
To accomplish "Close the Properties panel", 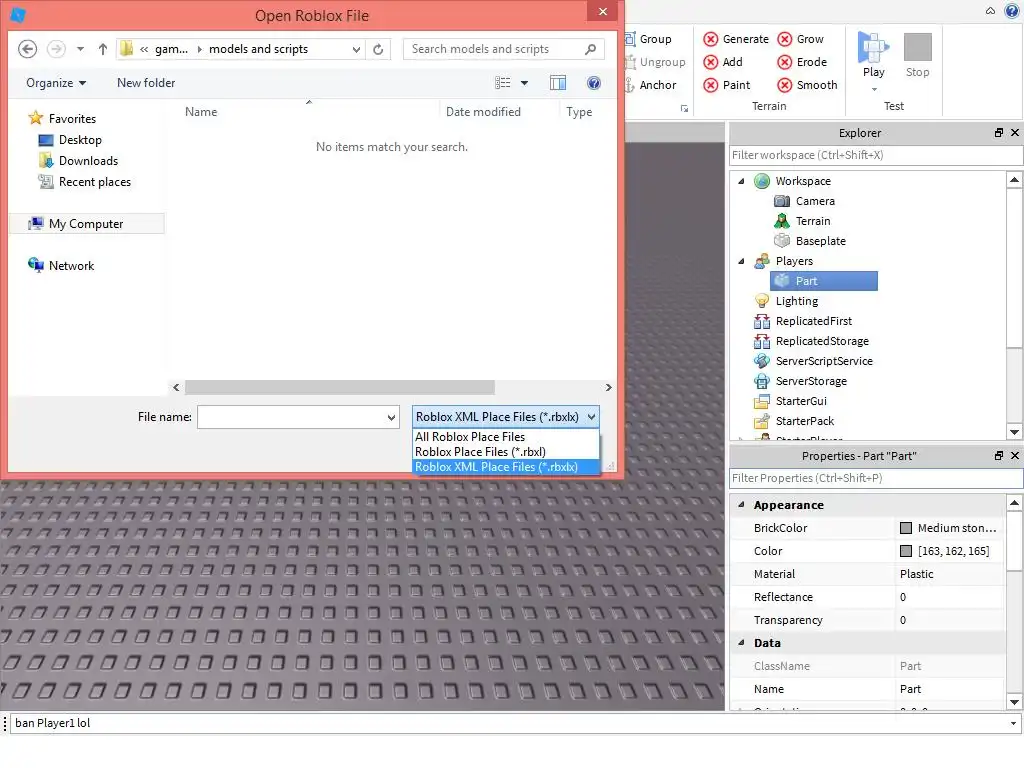I will pyautogui.click(x=1015, y=455).
